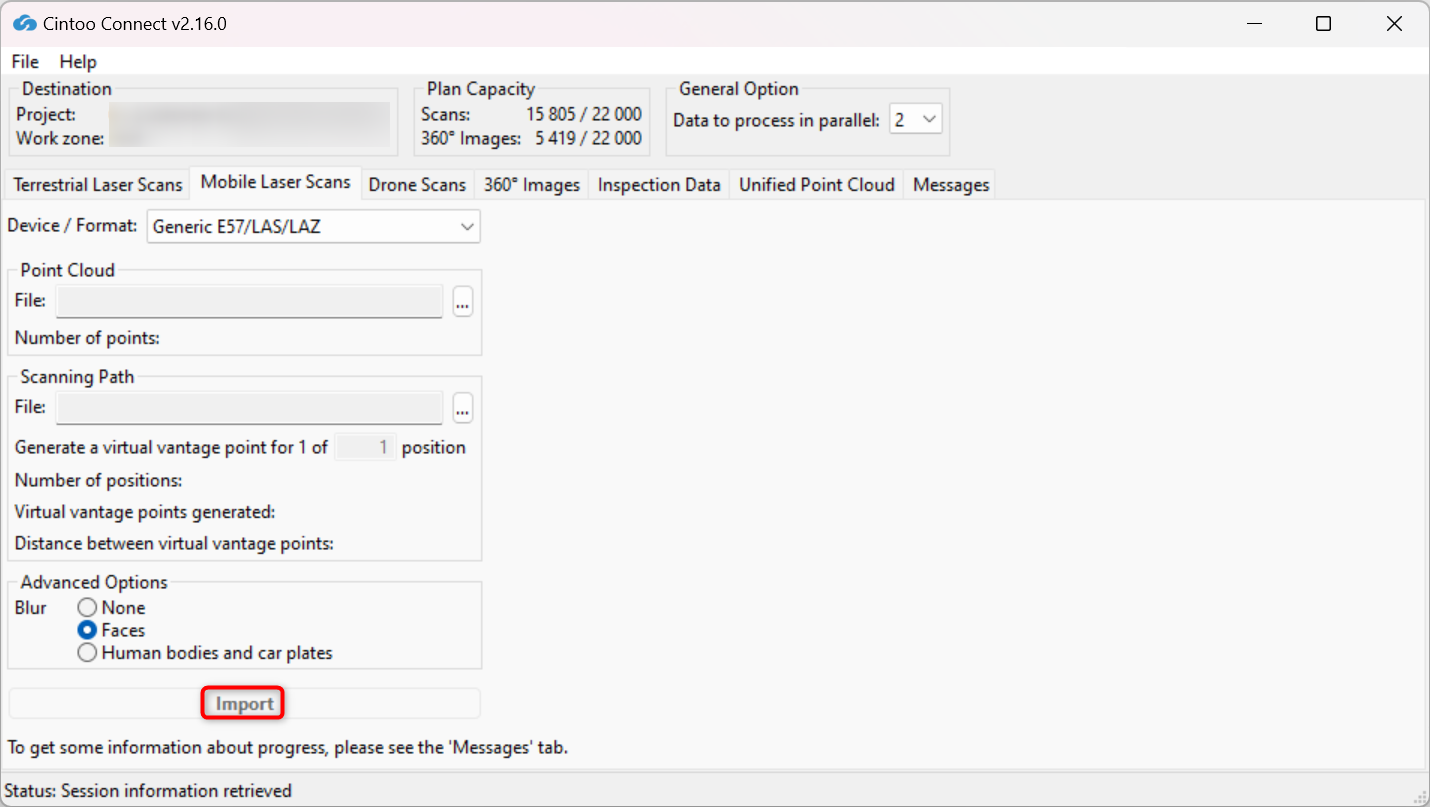This screenshot has height=807, width=1430.
Task: Click 'Distance between virtual vantage points:' label
Action: tap(174, 544)
